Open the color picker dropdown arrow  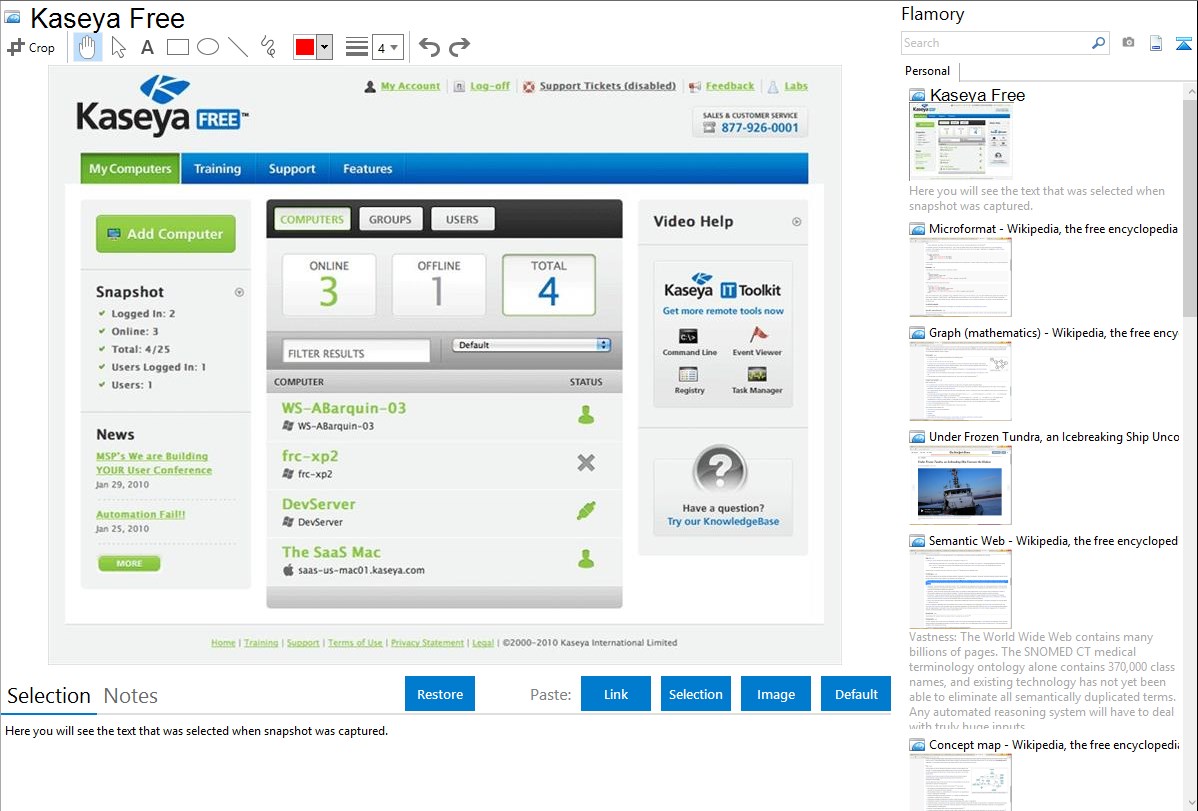pos(325,47)
